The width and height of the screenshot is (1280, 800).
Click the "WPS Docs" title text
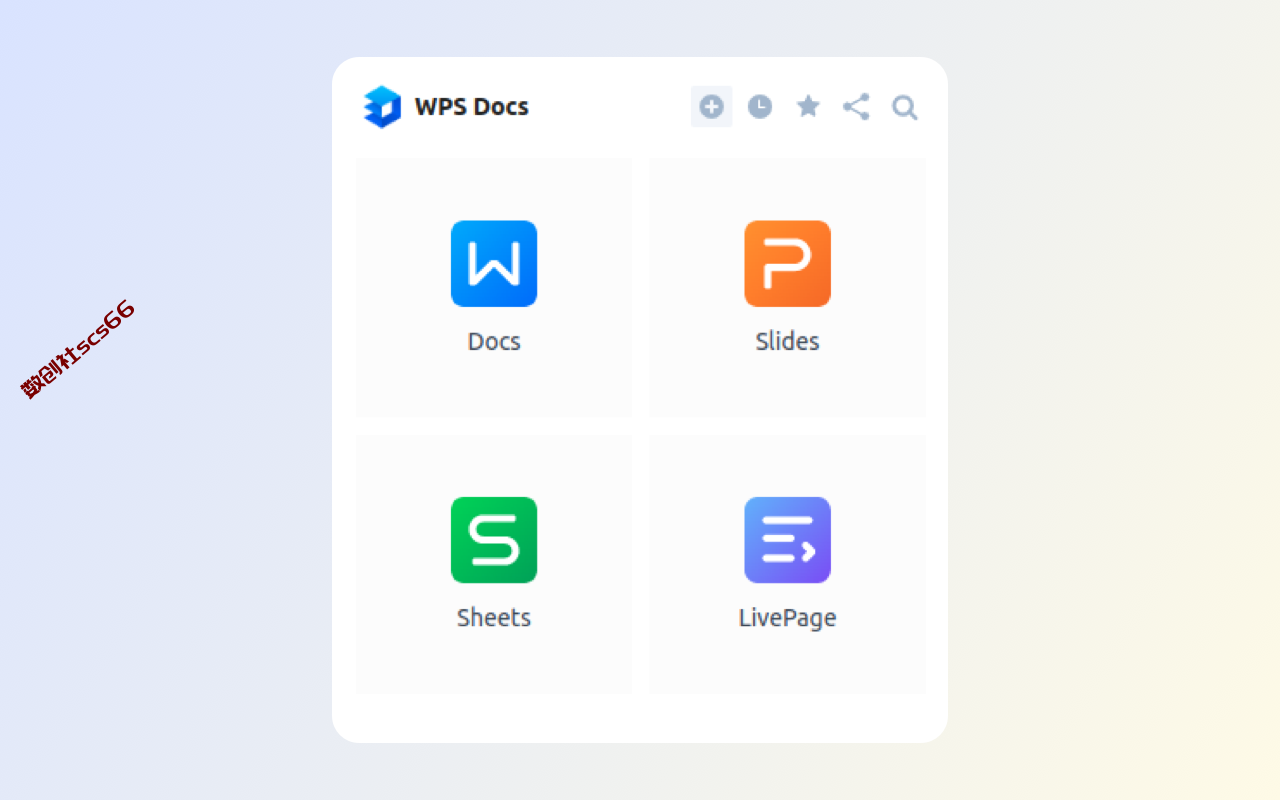click(x=472, y=107)
